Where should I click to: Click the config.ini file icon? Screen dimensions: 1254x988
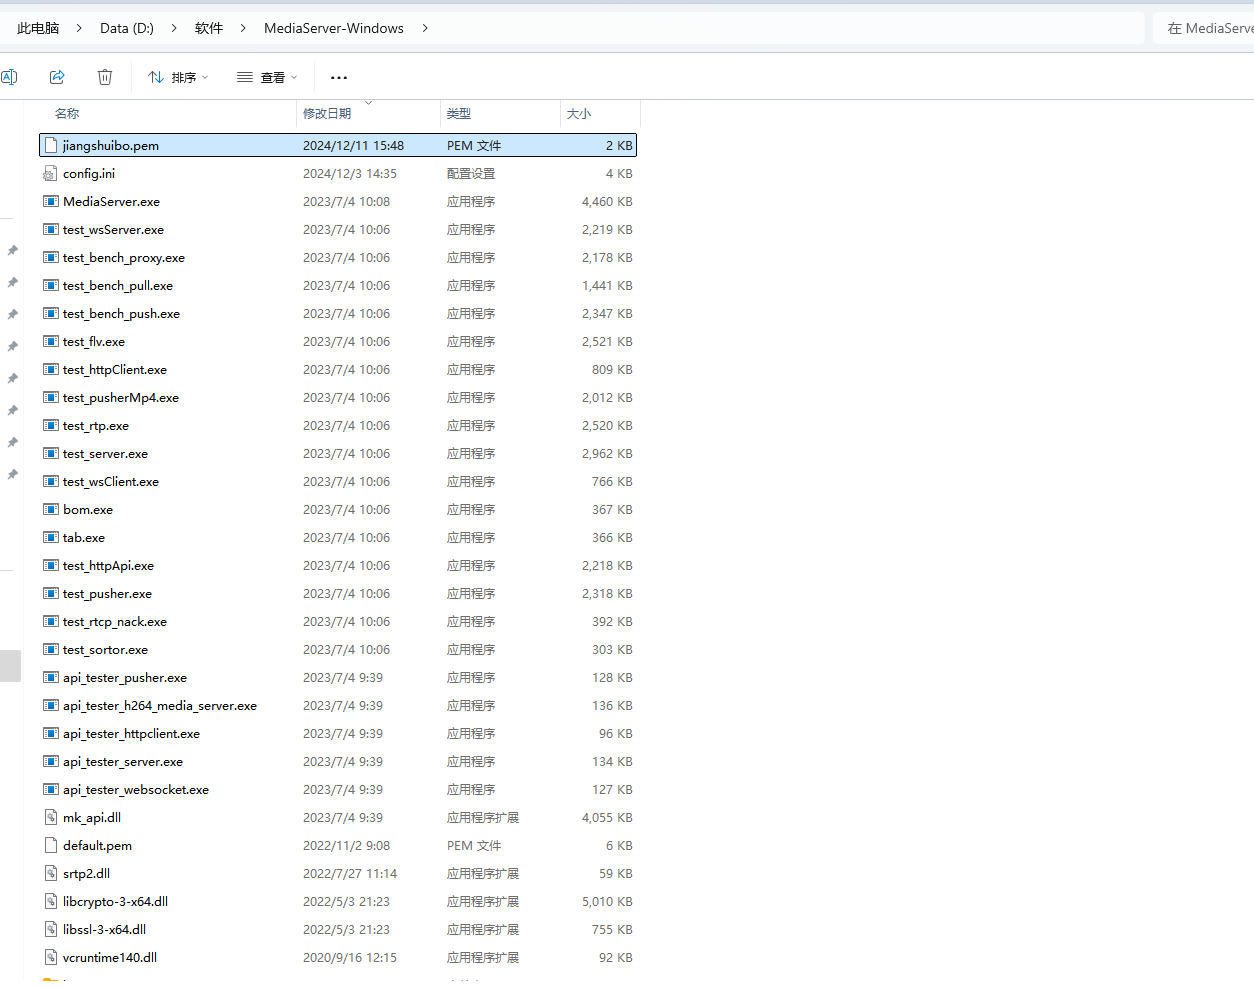pyautogui.click(x=51, y=173)
